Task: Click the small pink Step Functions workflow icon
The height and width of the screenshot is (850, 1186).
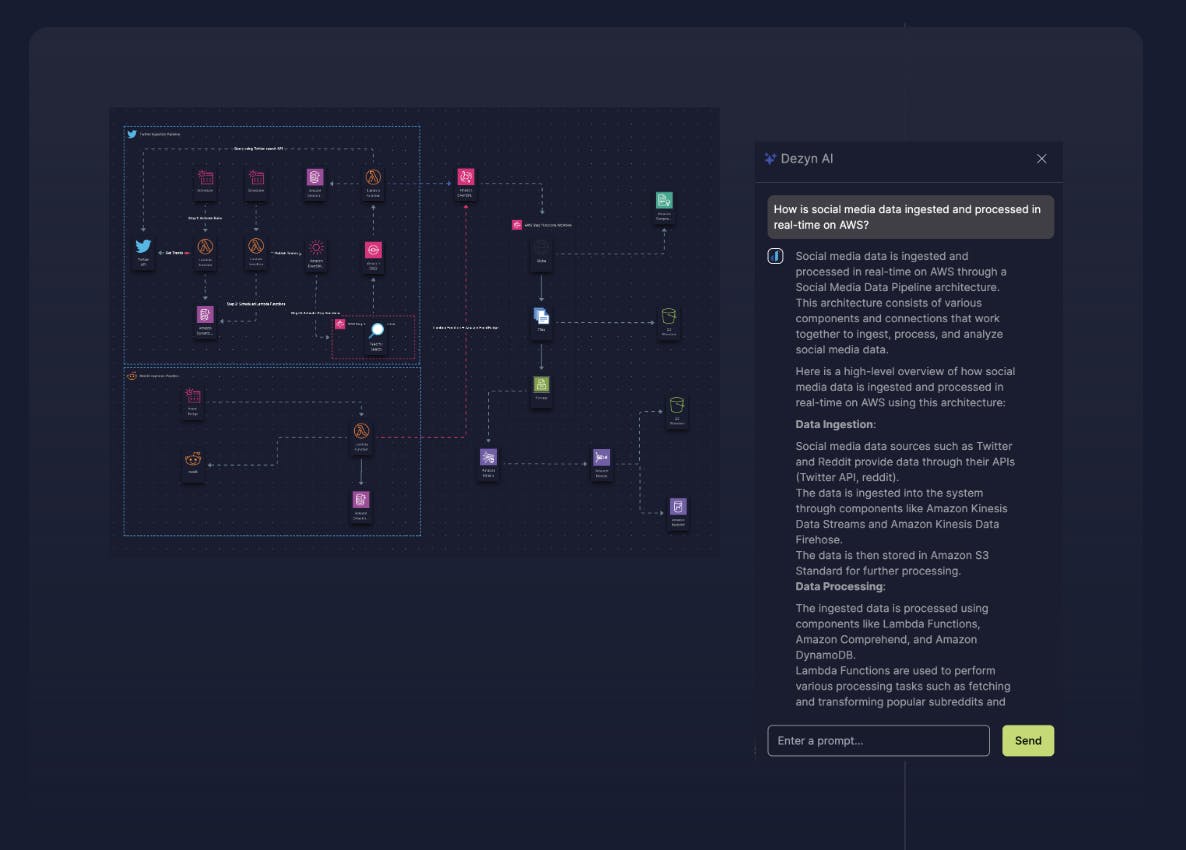Action: click(517, 225)
